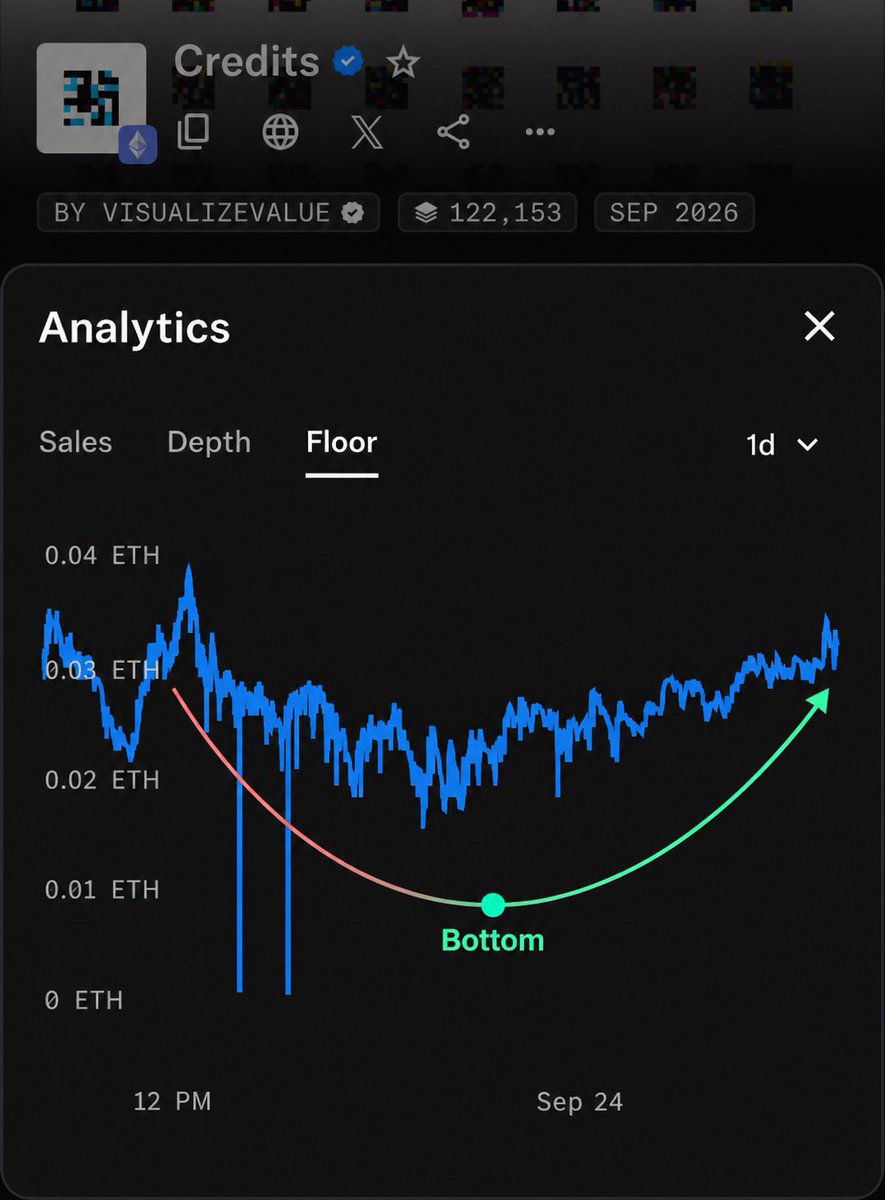Open the X (Twitter) profile icon

(367, 132)
